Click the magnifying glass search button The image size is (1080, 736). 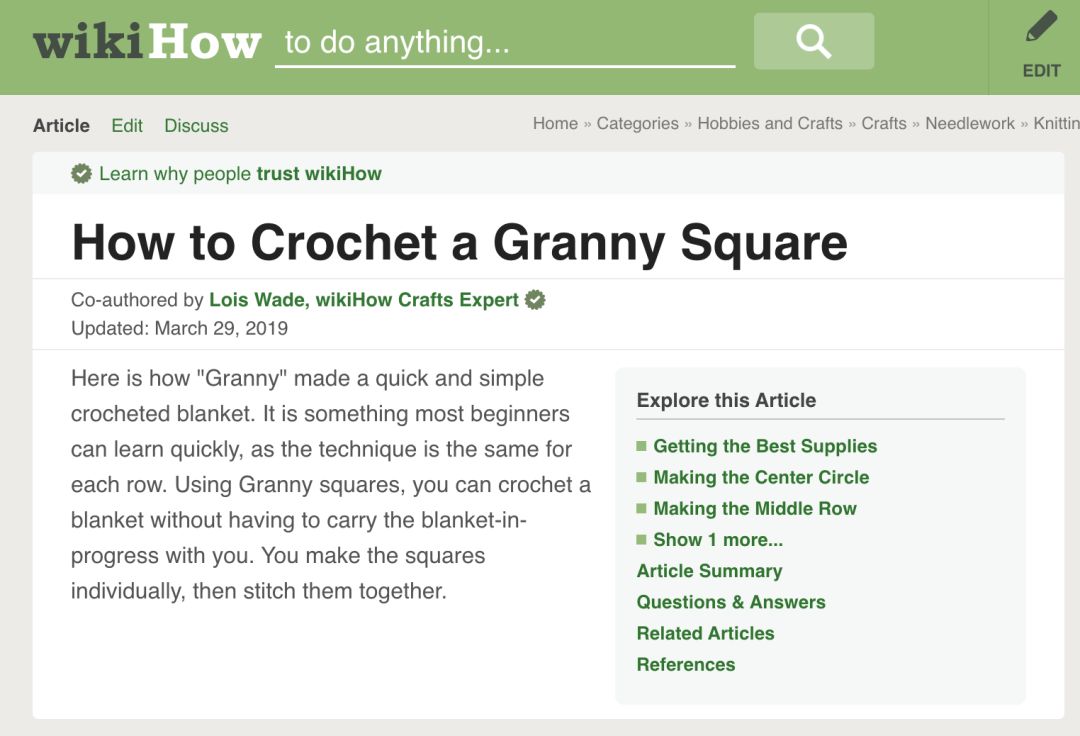pyautogui.click(x=813, y=41)
